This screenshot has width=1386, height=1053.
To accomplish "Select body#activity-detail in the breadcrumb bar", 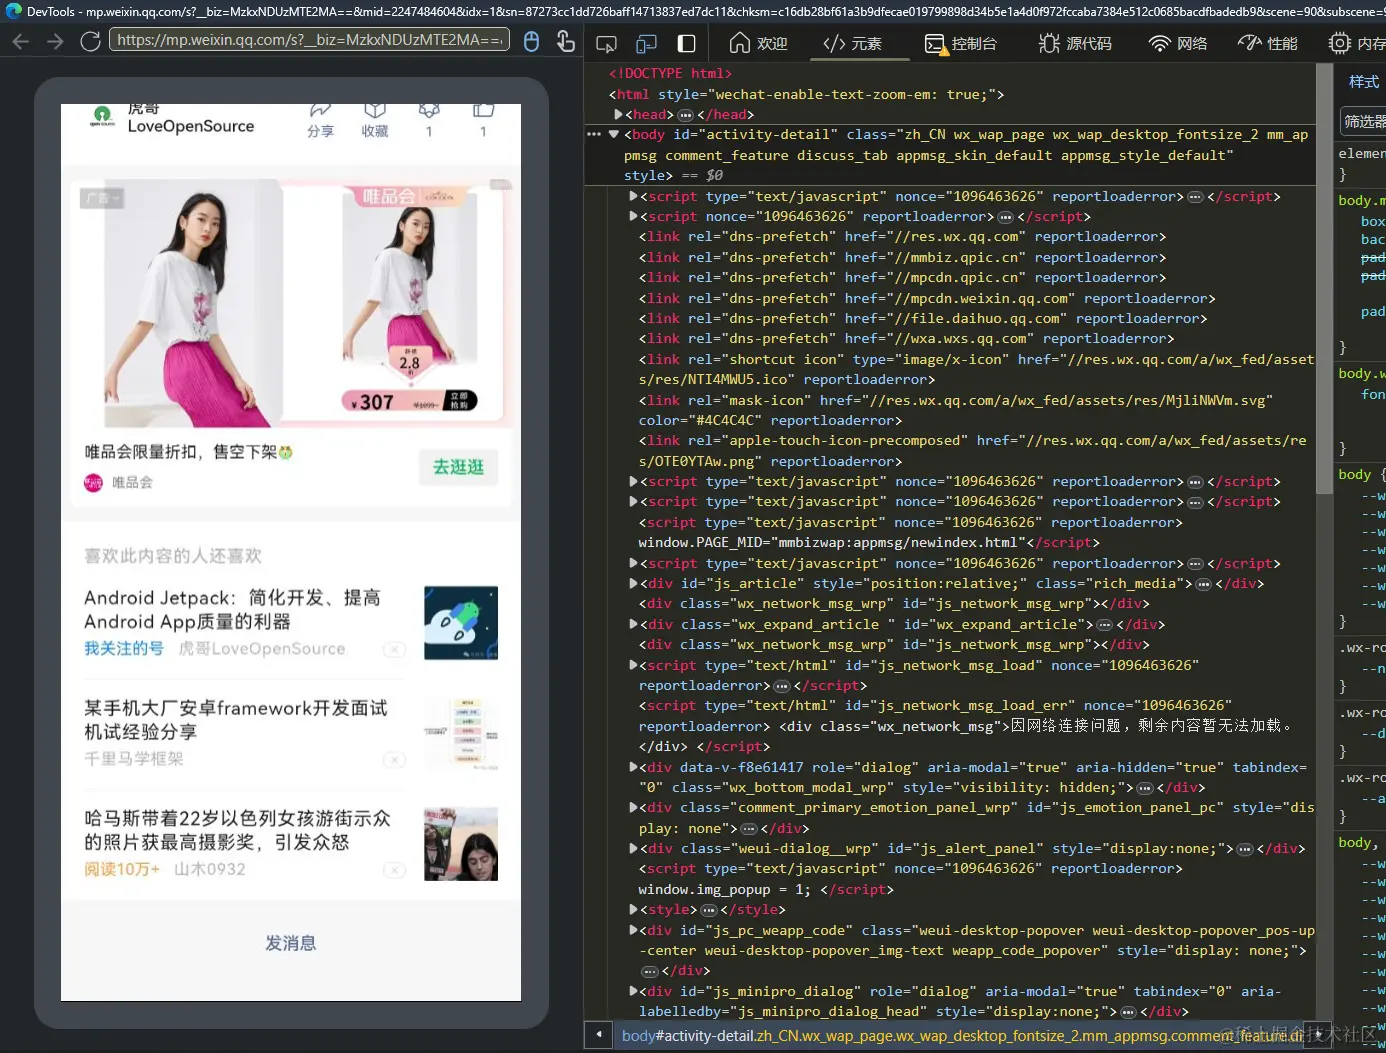I will point(962,1036).
